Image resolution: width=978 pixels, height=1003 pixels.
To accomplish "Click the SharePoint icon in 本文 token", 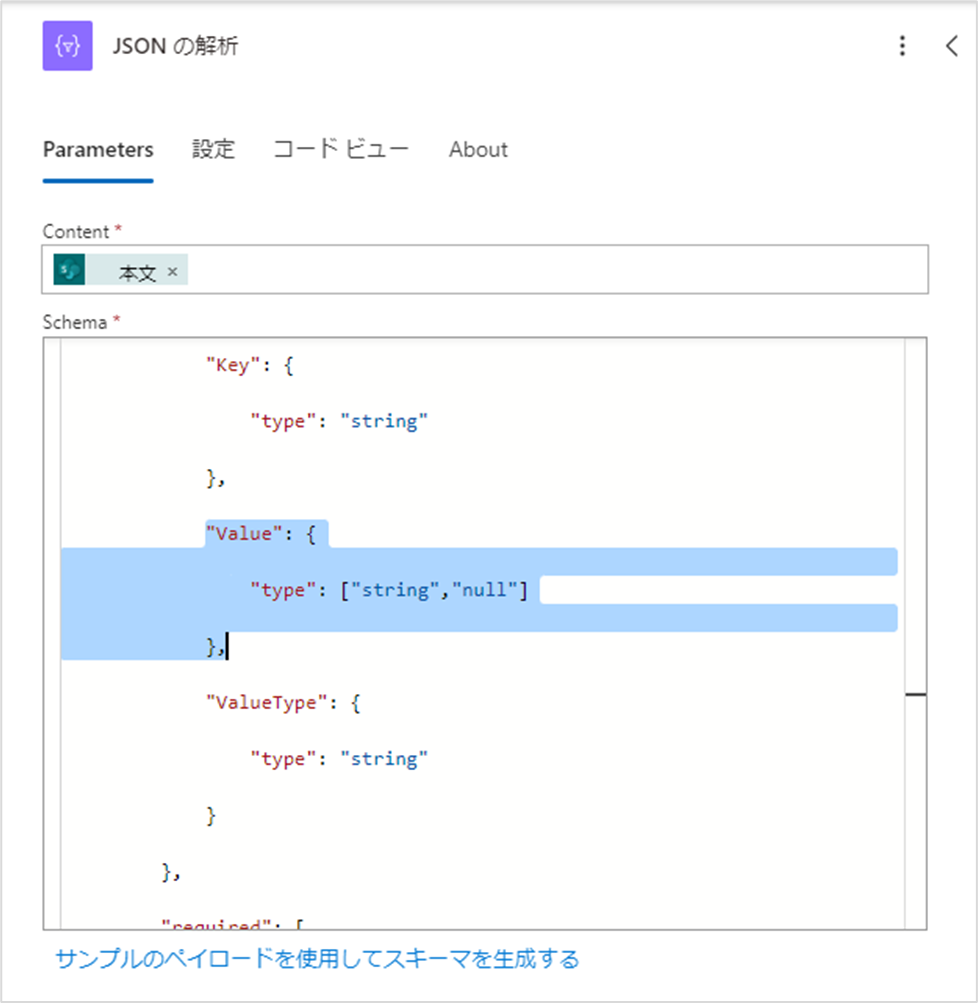I will [69, 270].
